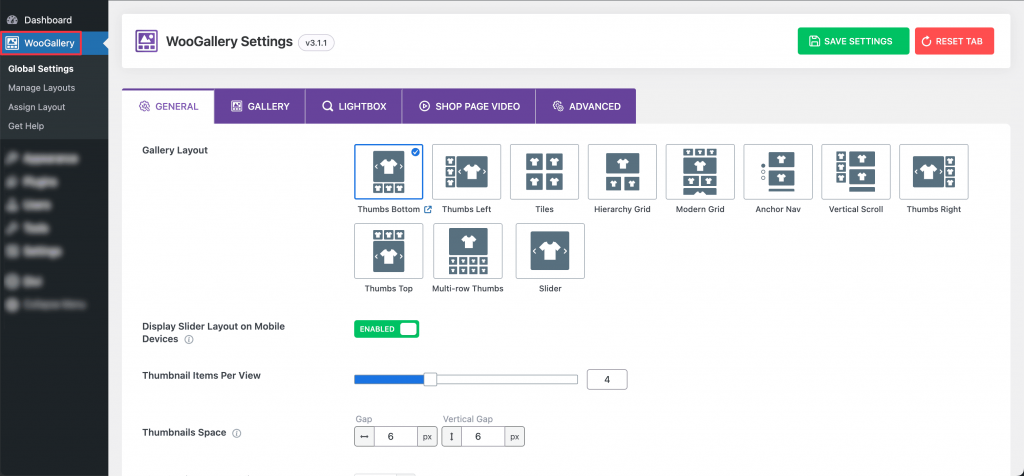Image resolution: width=1024 pixels, height=476 pixels.
Task: Select the Vertical Scroll layout
Action: coord(856,172)
